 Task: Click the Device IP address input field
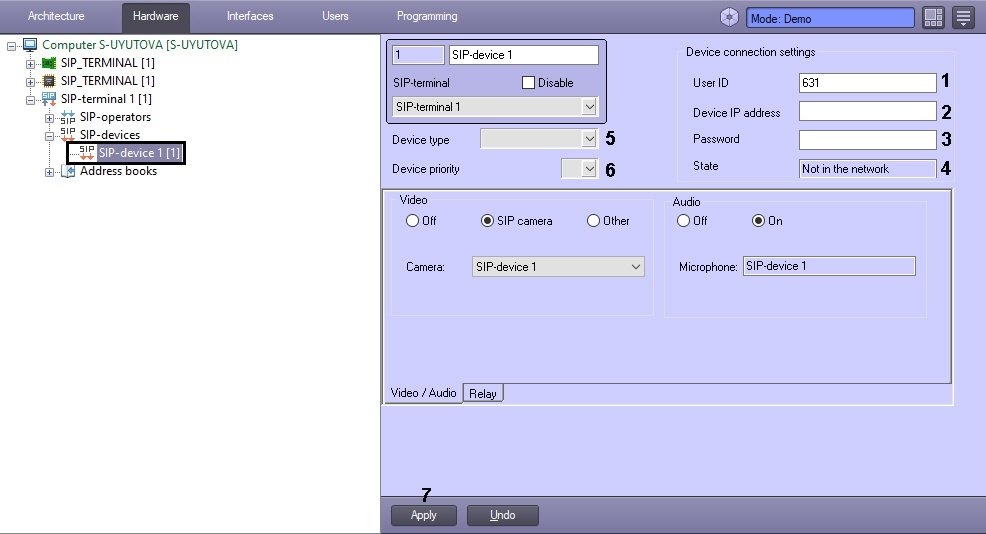867,112
